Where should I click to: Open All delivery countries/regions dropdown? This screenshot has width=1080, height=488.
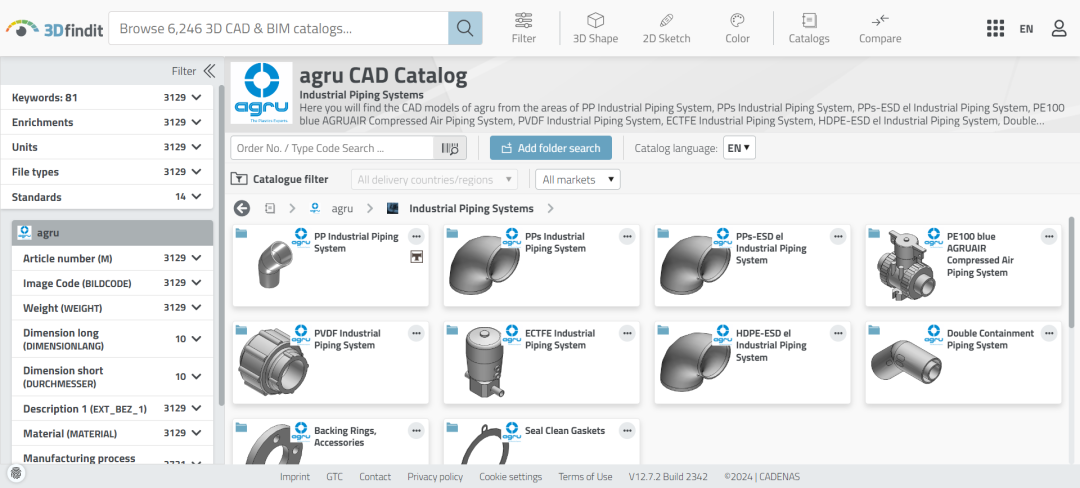point(434,180)
